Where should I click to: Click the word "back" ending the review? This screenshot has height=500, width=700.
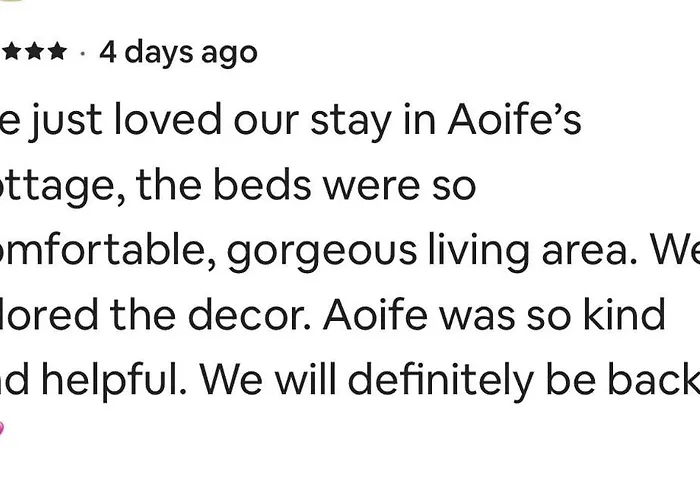click(655, 380)
